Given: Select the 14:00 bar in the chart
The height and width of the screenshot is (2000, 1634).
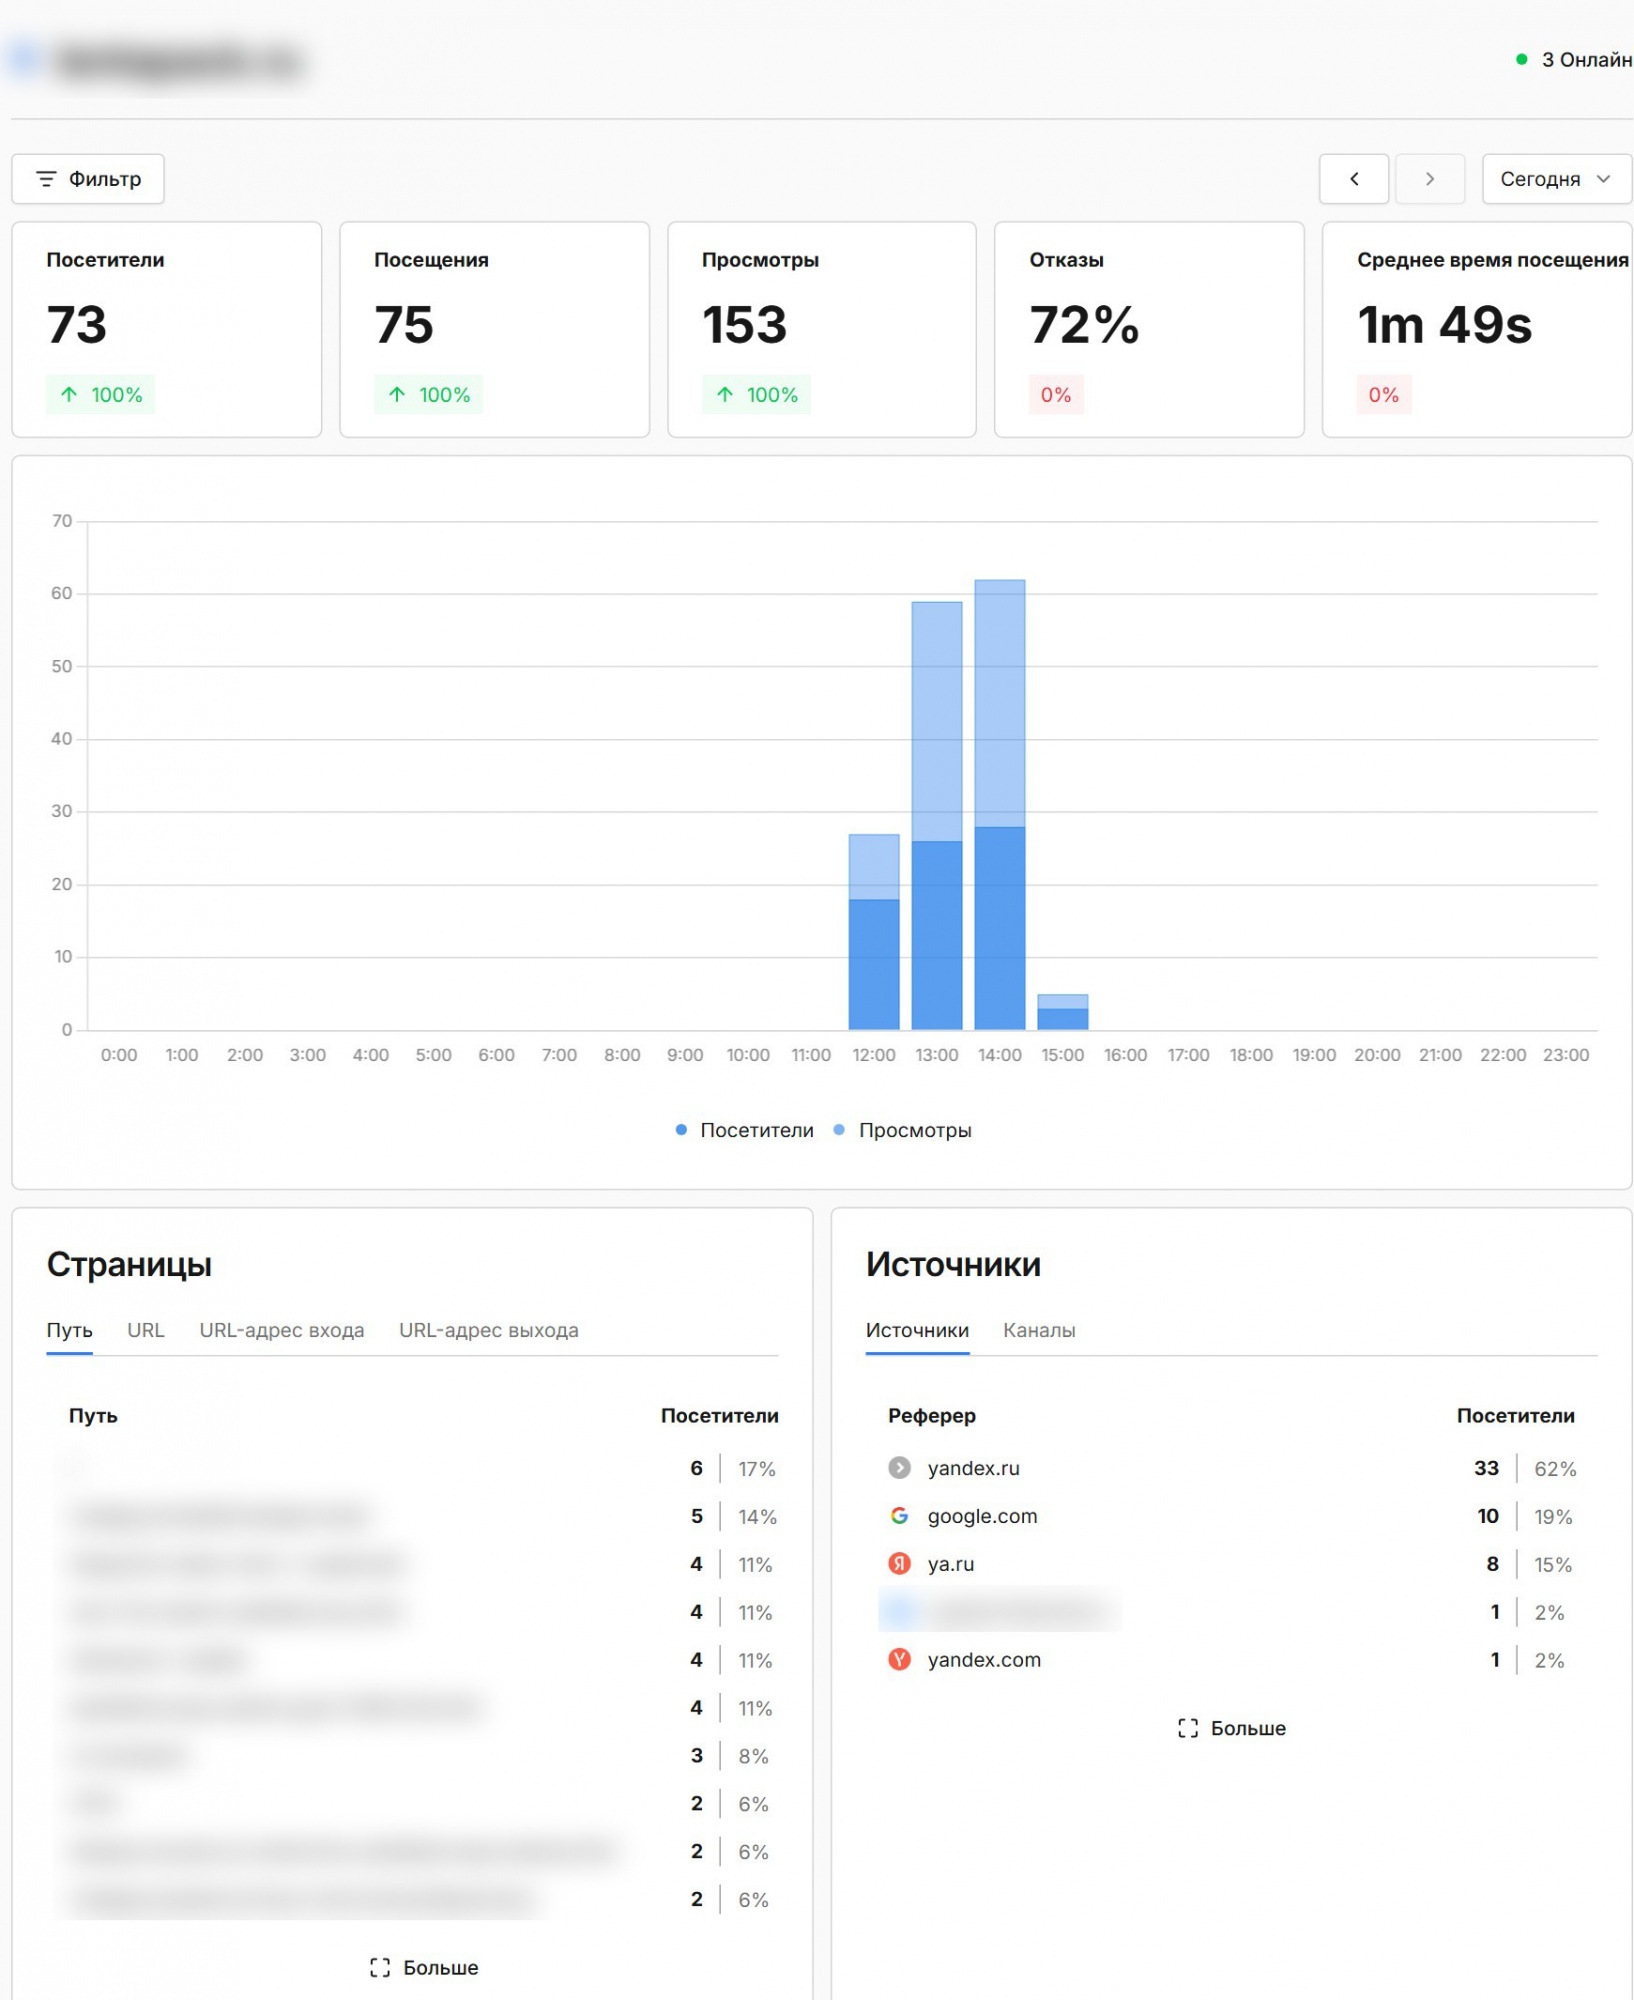Looking at the screenshot, I should click(x=1000, y=805).
